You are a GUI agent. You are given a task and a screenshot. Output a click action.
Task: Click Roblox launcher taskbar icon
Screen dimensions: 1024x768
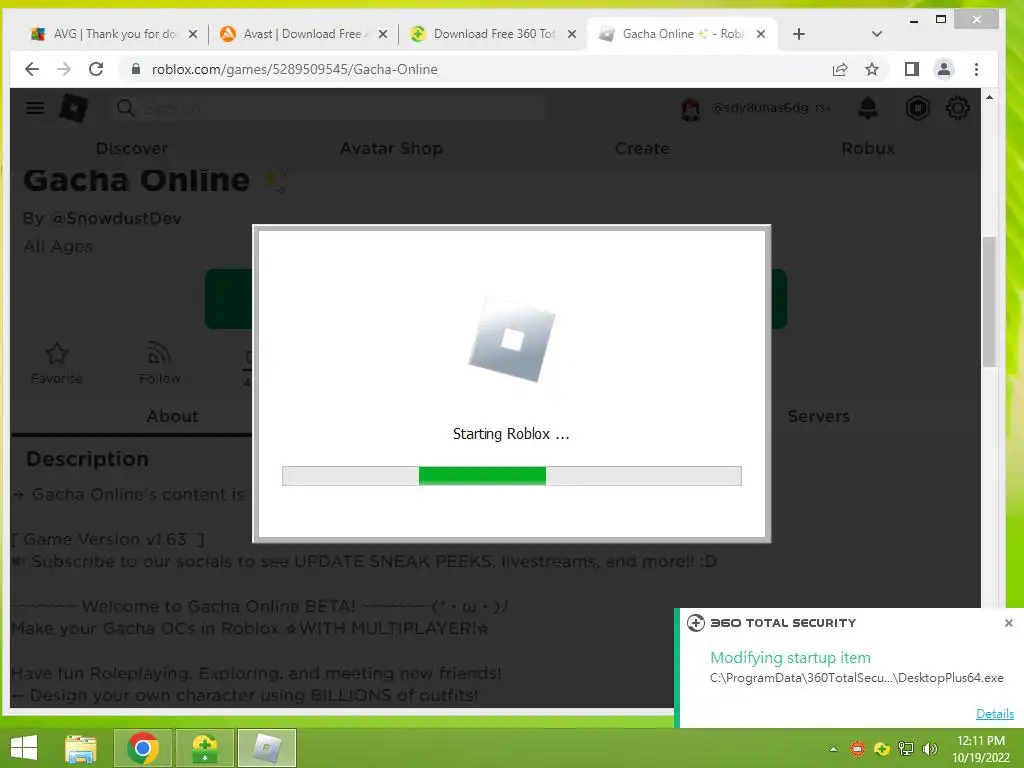266,748
